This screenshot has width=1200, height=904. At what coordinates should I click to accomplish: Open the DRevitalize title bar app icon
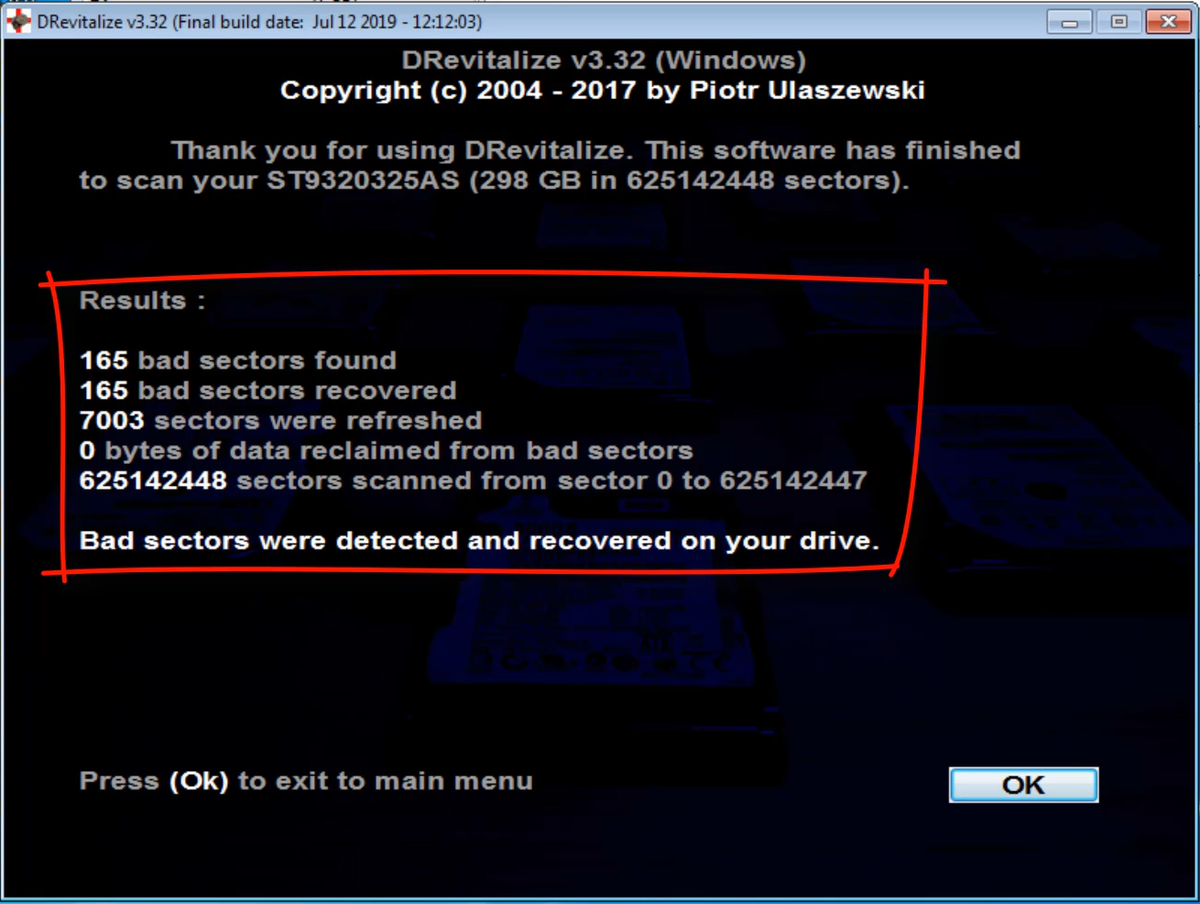click(x=18, y=21)
